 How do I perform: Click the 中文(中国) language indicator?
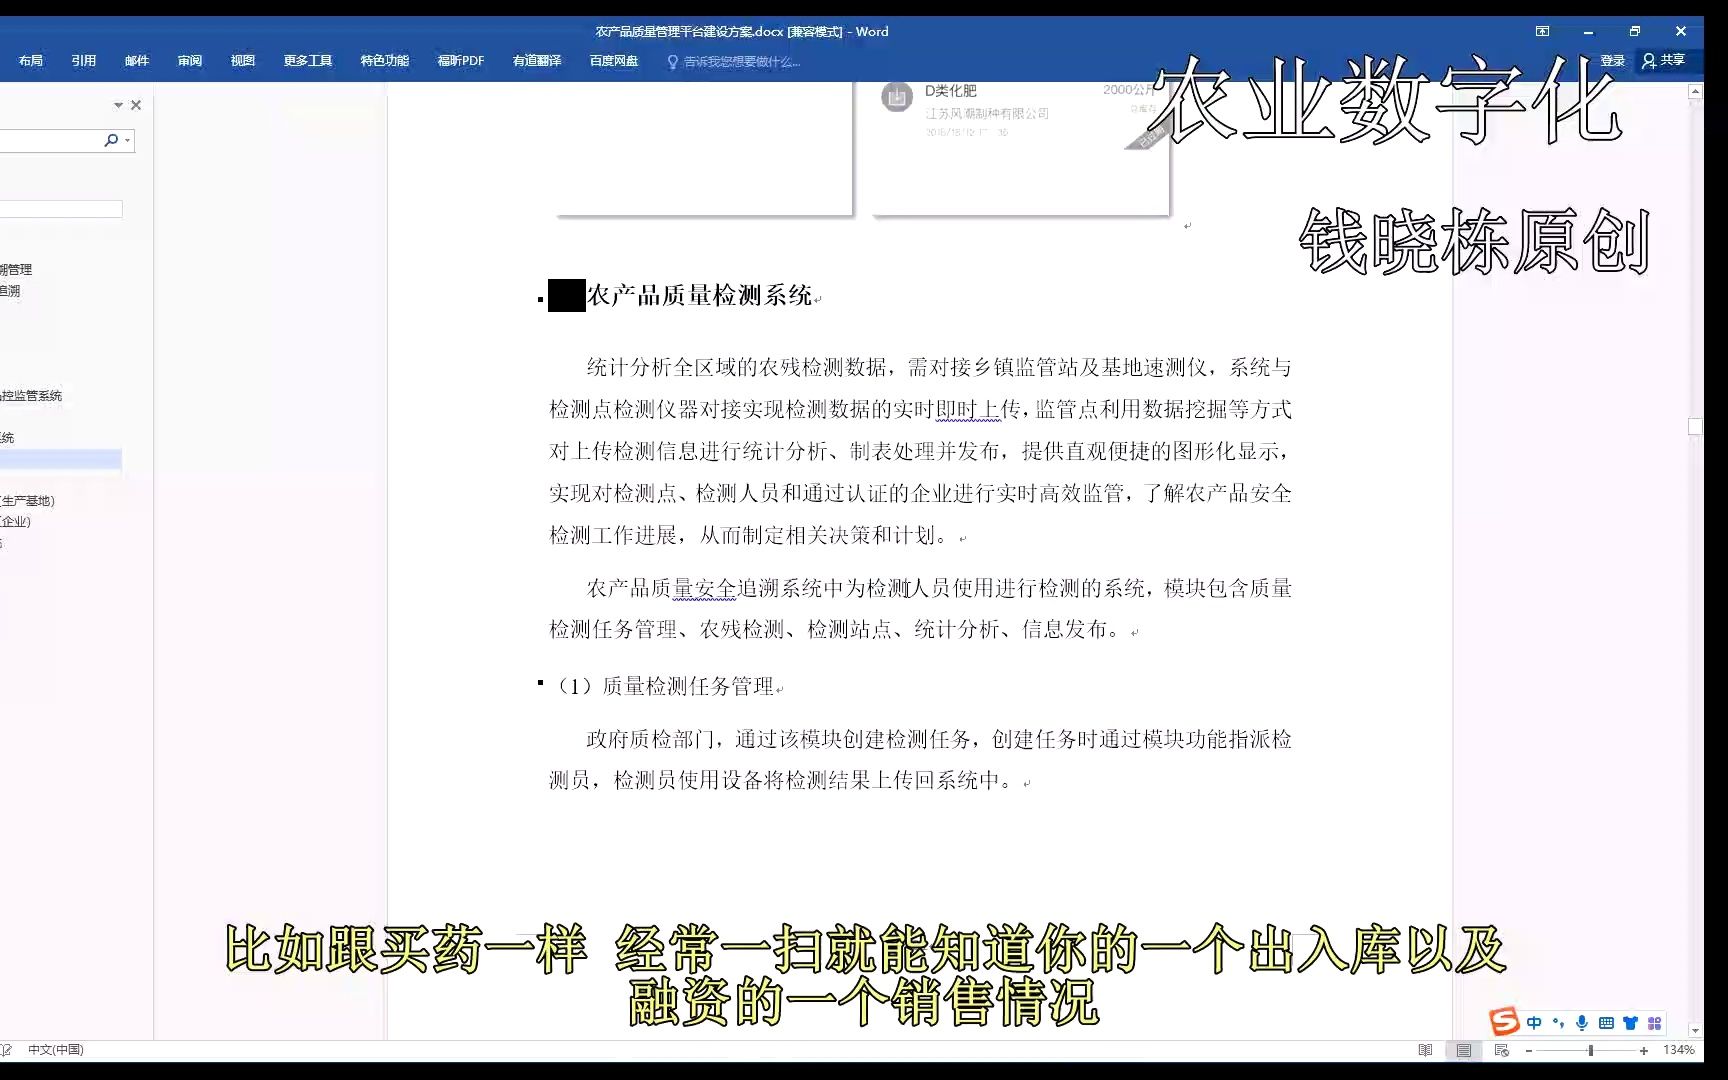pos(55,1050)
